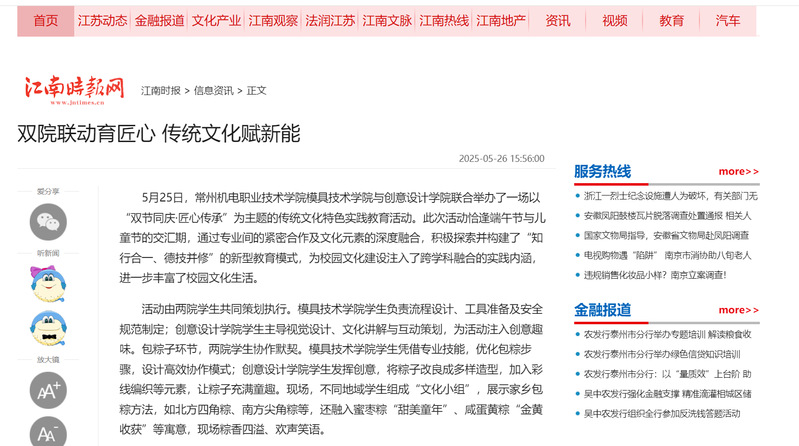The width and height of the screenshot is (799, 446).
Task: Go to 金融报道 in navigation bar
Action: 159,21
